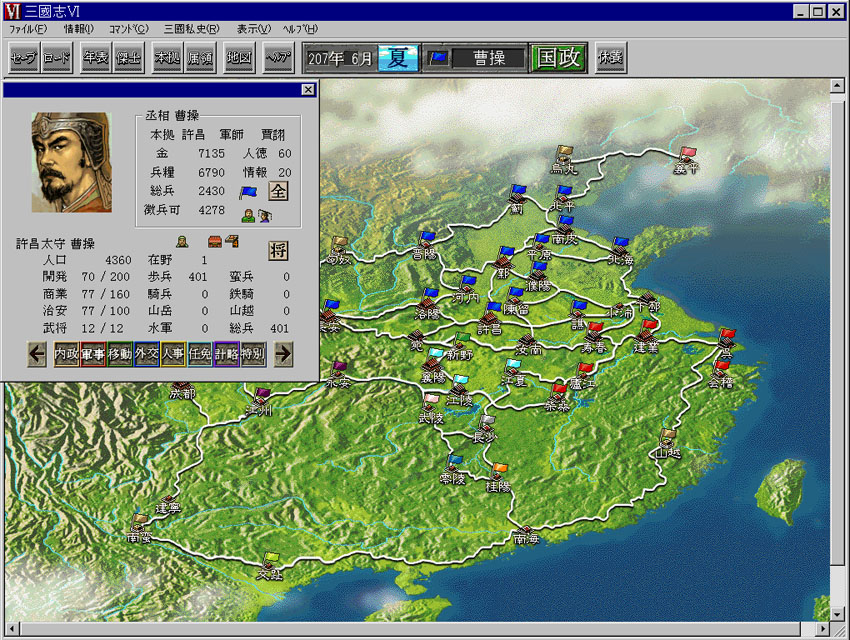Click the right arrow beside command buttons

click(283, 353)
